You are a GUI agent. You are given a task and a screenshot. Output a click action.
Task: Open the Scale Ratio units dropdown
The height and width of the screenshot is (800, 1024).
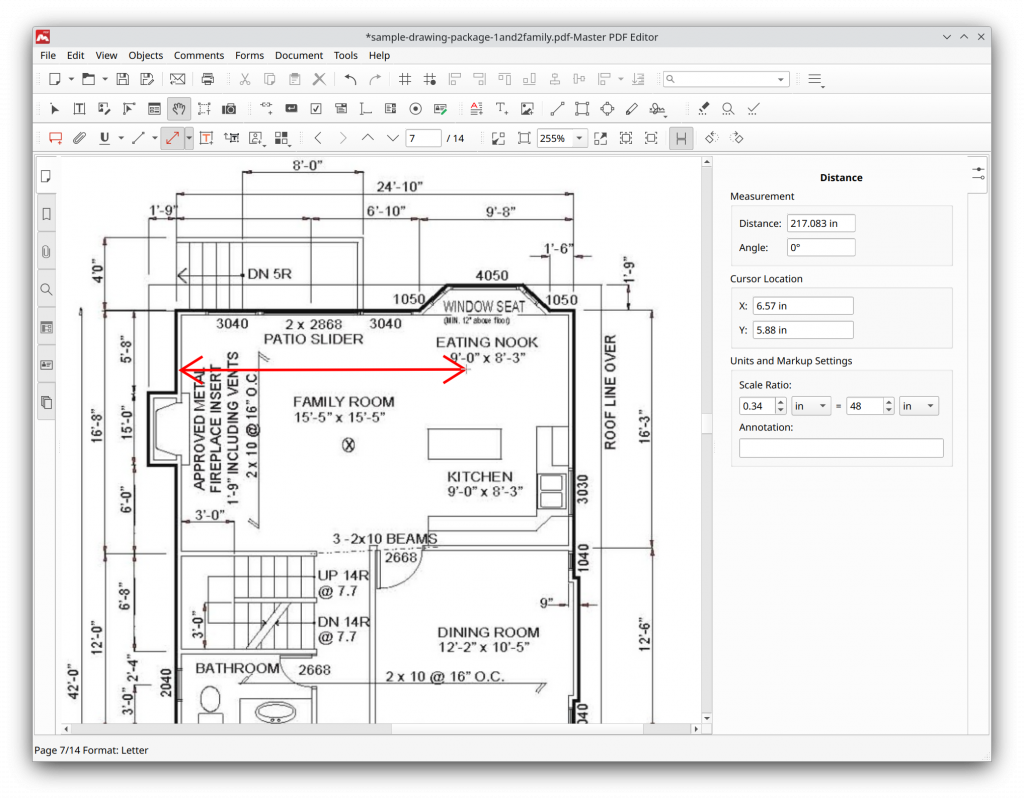point(811,405)
